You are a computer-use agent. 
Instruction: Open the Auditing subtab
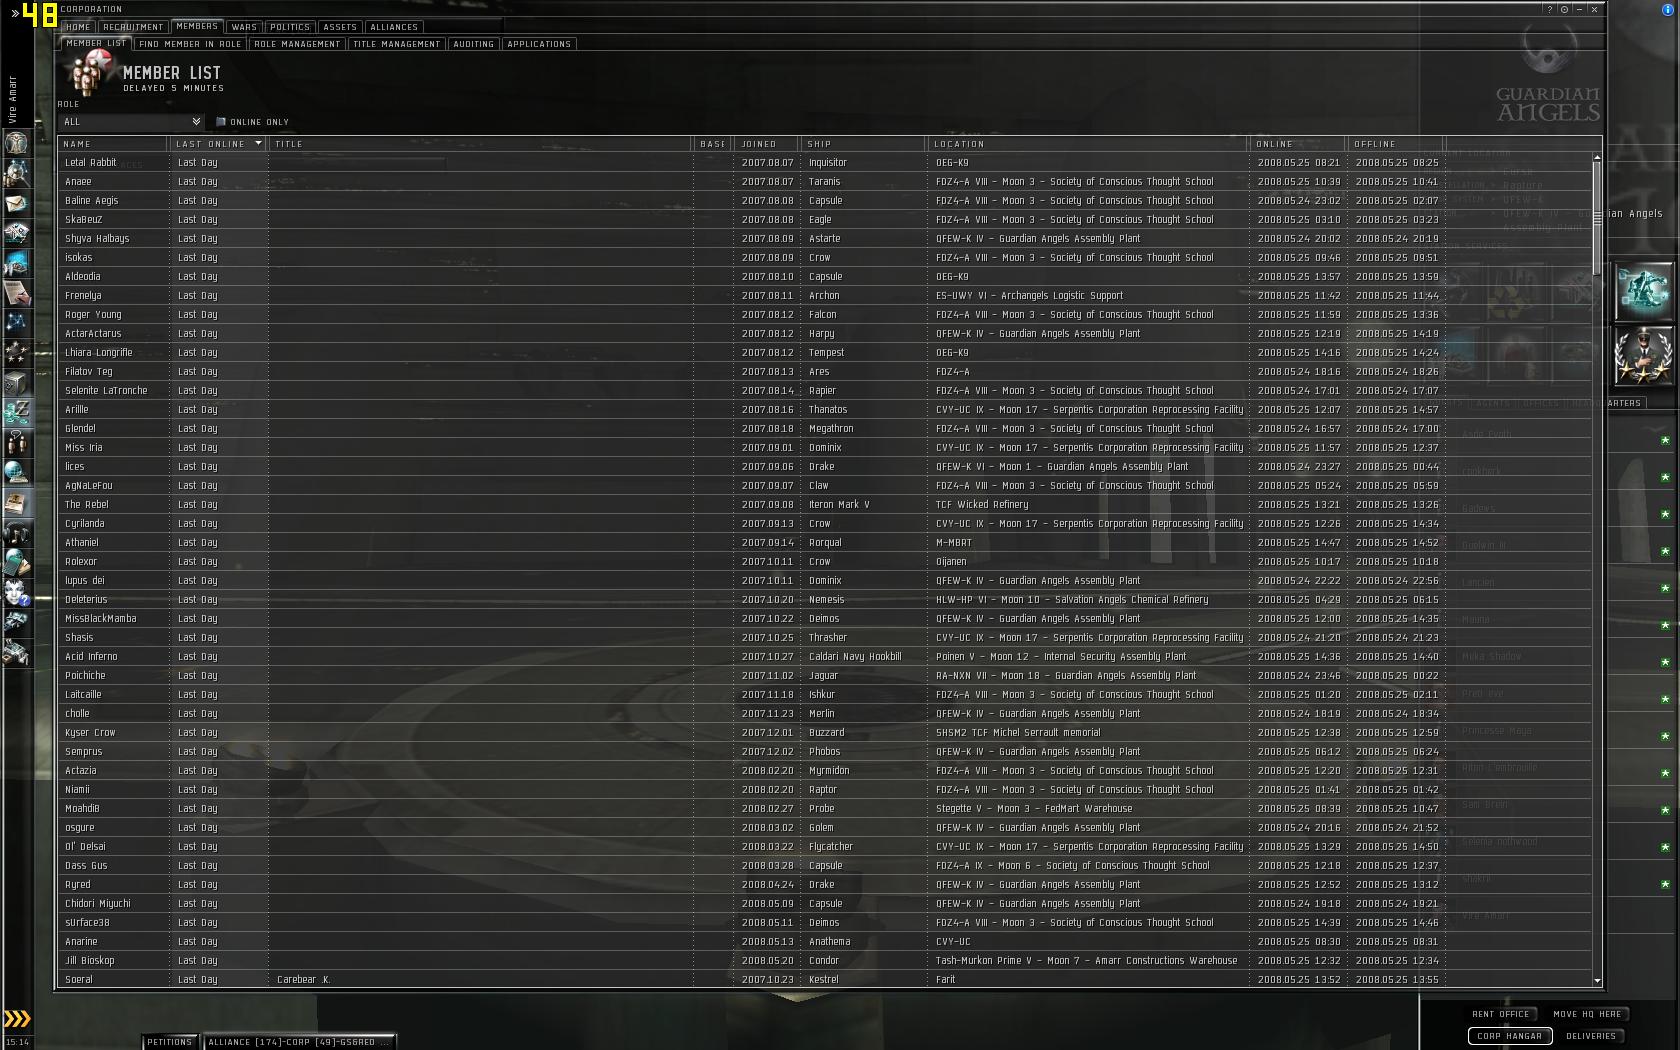tap(473, 44)
